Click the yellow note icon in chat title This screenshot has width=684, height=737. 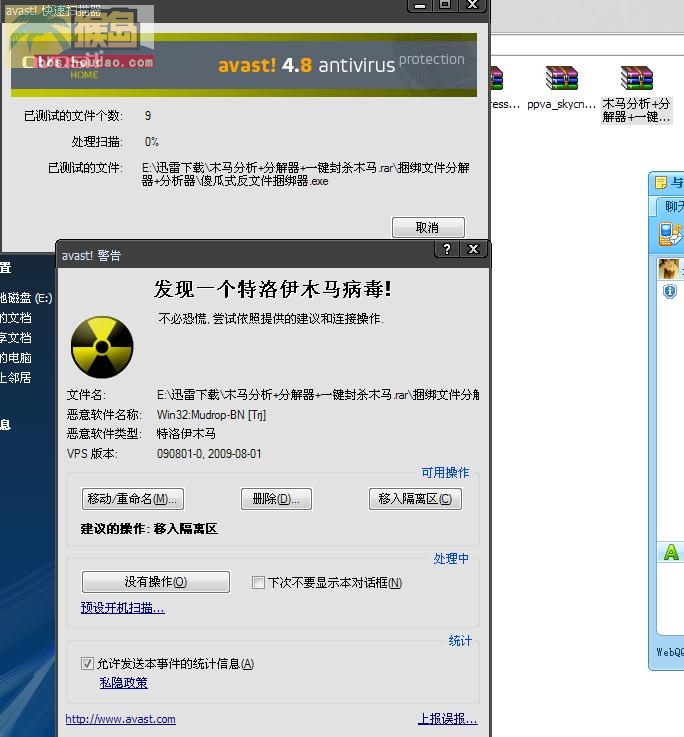click(x=661, y=182)
